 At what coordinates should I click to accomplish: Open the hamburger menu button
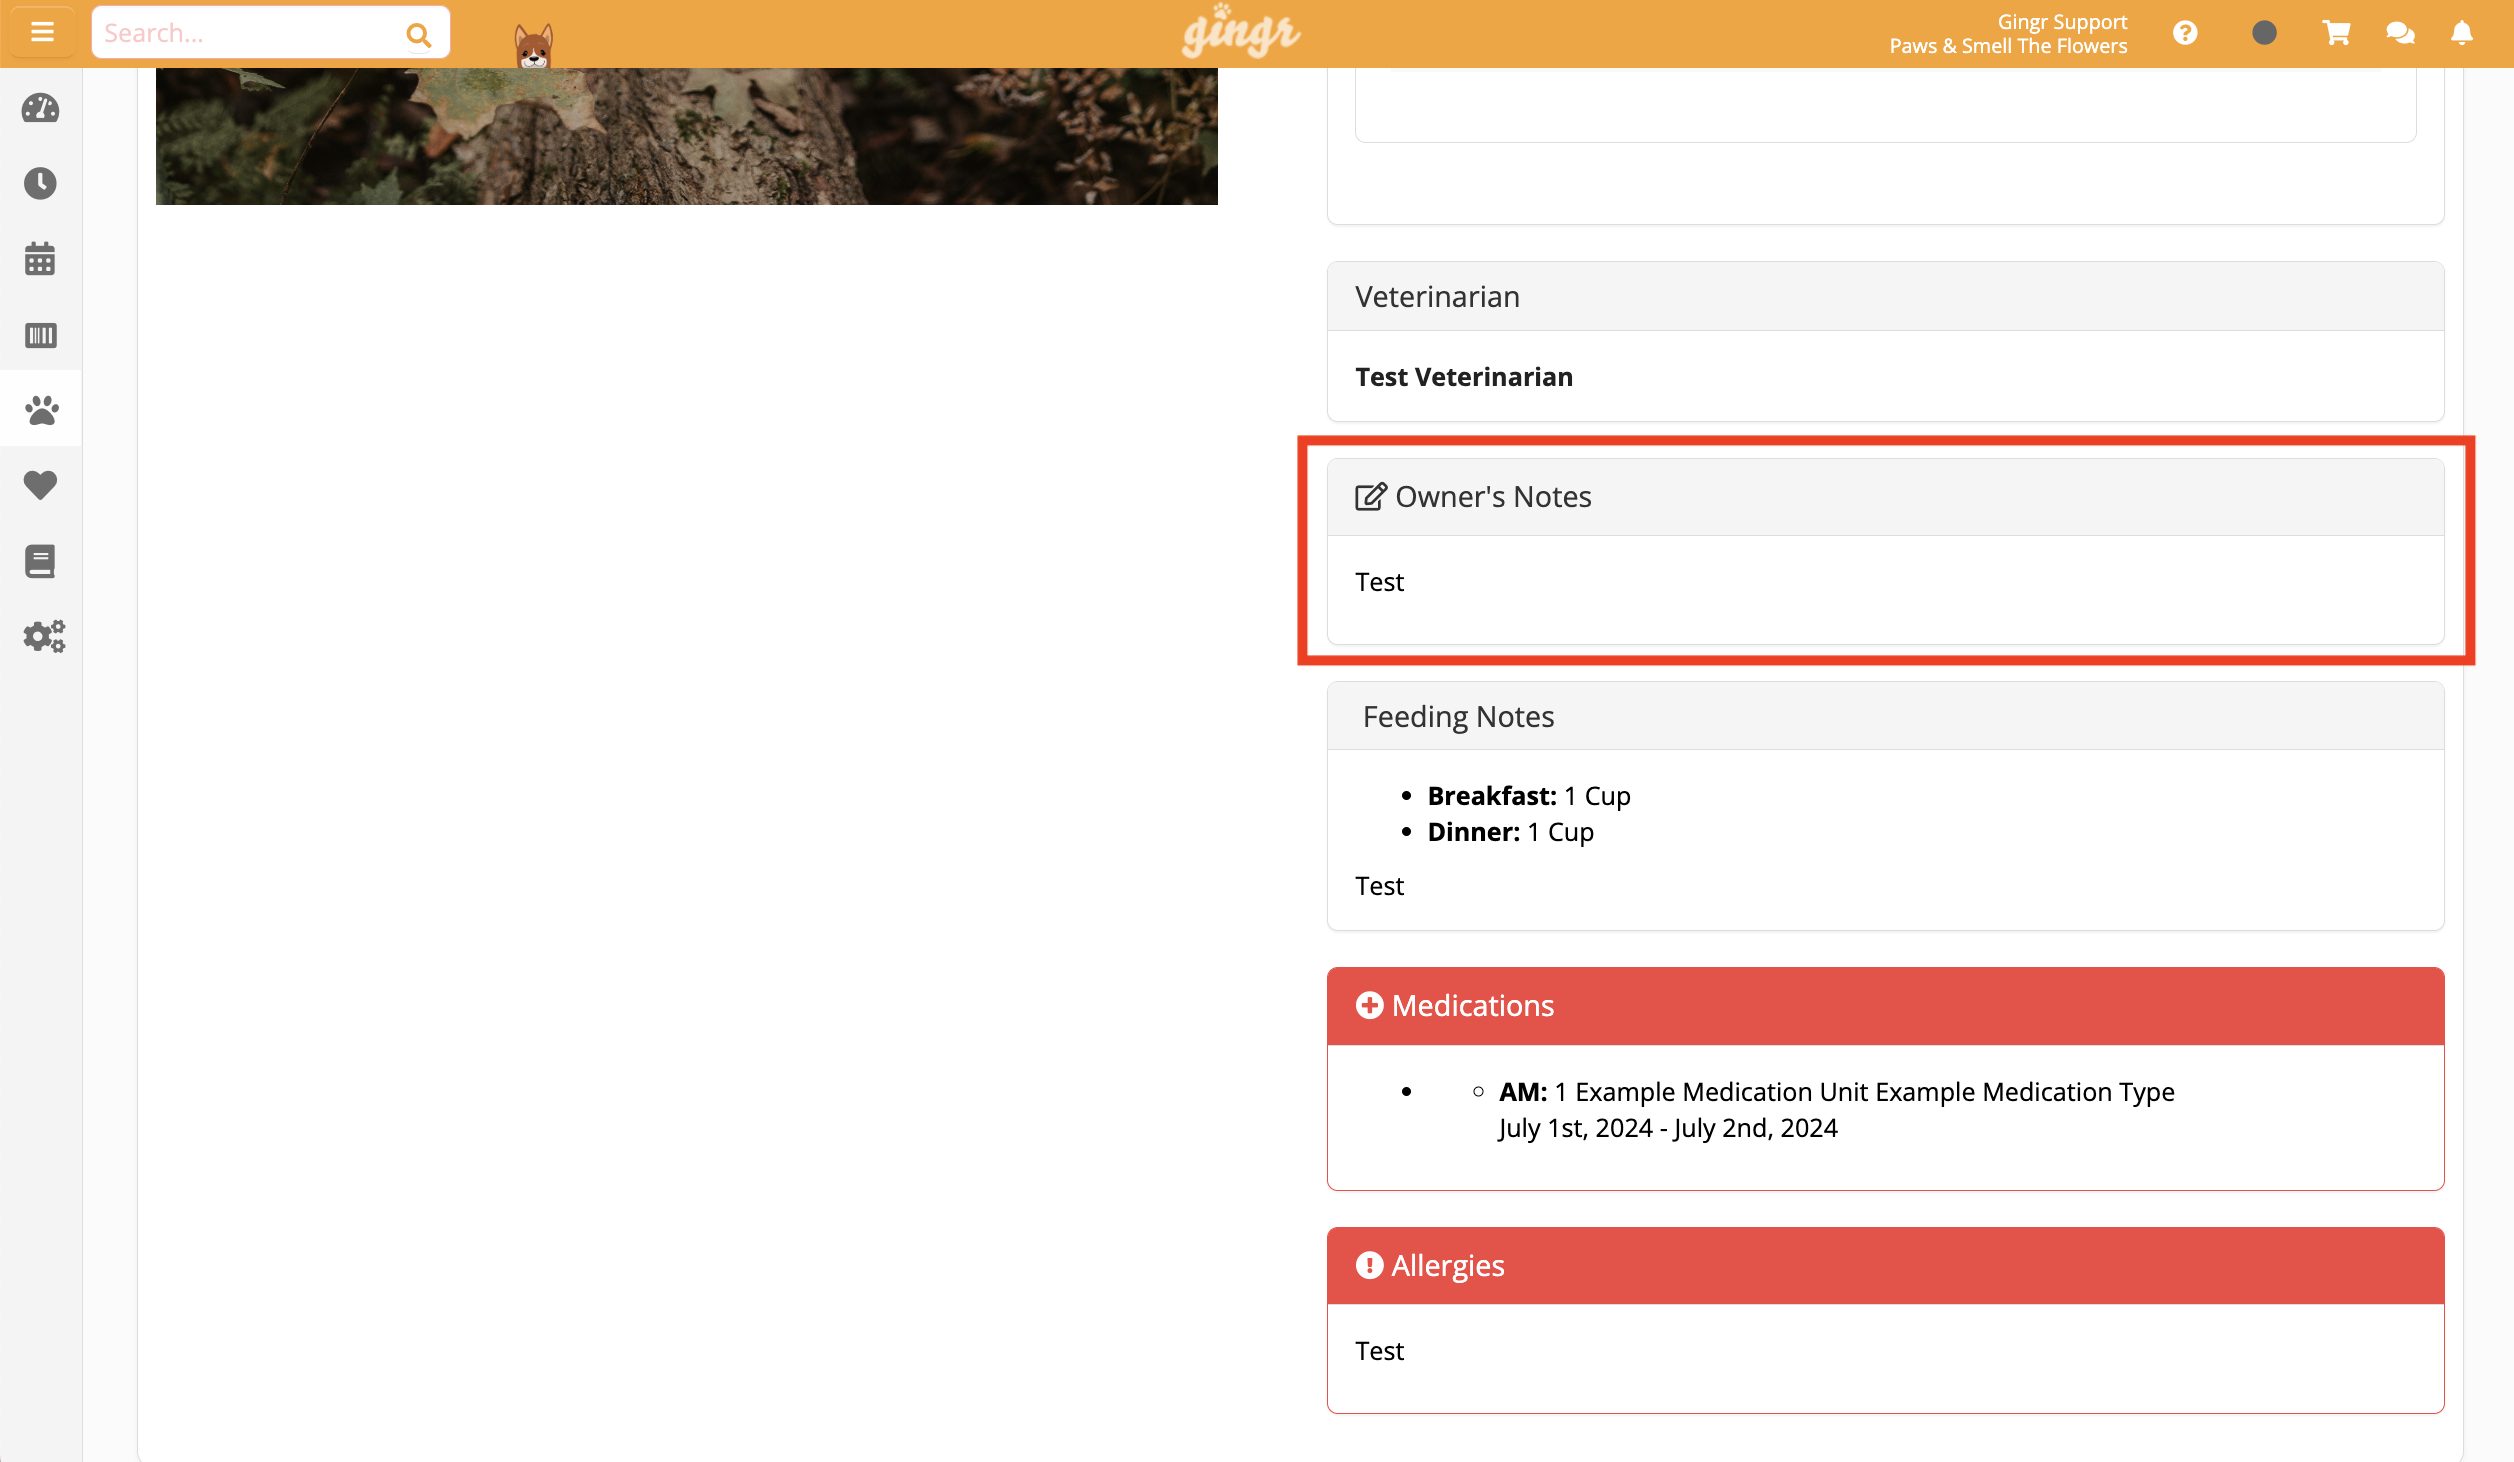coord(41,33)
